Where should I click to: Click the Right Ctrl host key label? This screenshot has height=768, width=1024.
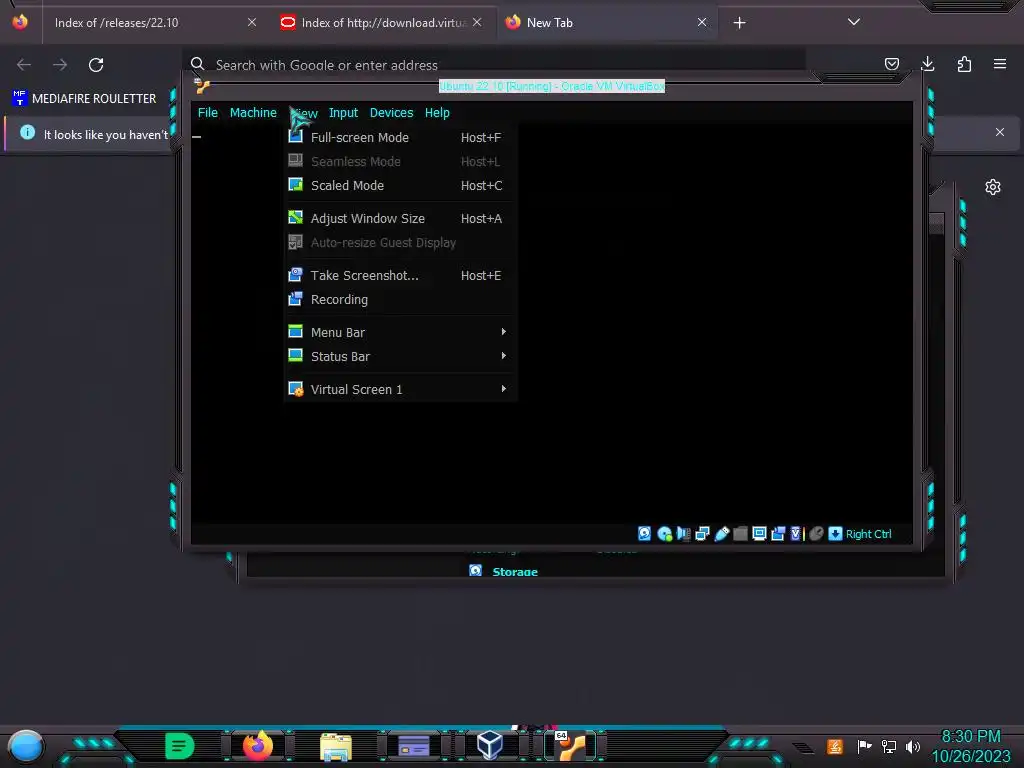point(869,534)
